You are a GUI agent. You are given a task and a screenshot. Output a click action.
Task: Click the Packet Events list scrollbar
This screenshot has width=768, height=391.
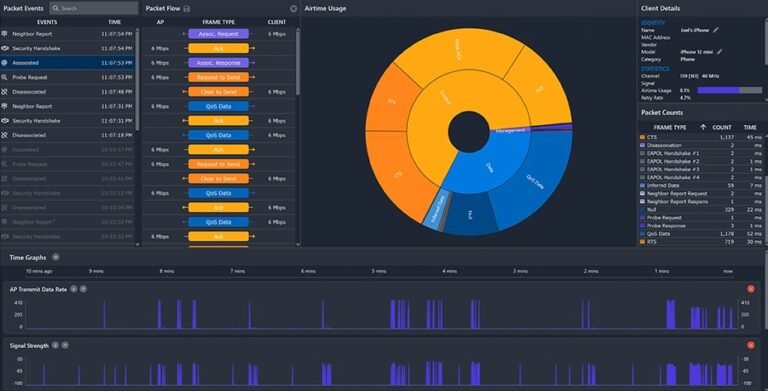click(137, 78)
